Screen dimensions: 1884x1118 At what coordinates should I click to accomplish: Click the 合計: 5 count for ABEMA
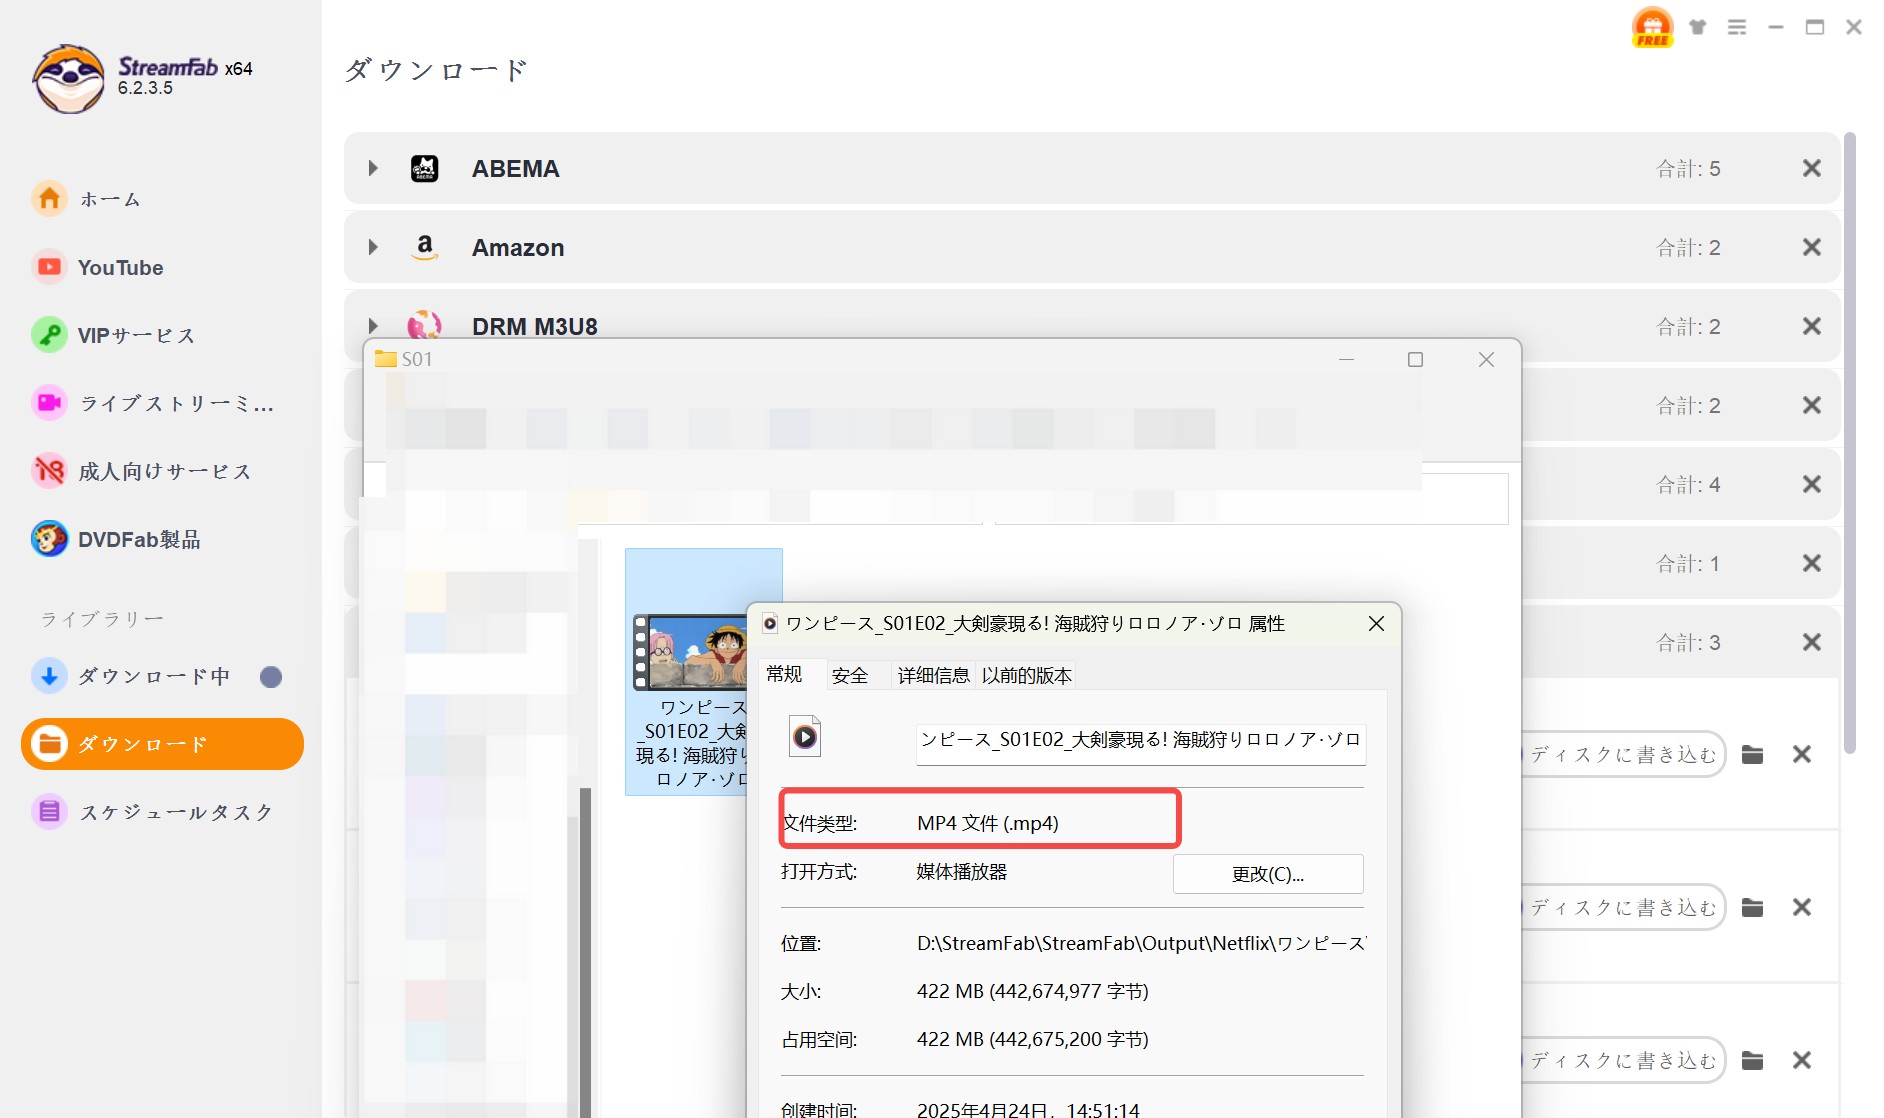pyautogui.click(x=1689, y=168)
